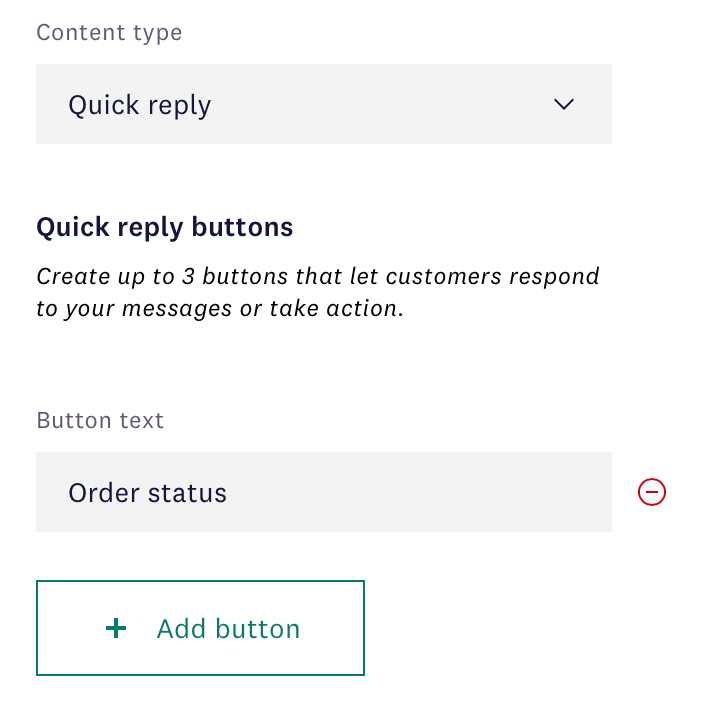Focus the Button text input field
This screenshot has width=702, height=718.
(324, 492)
